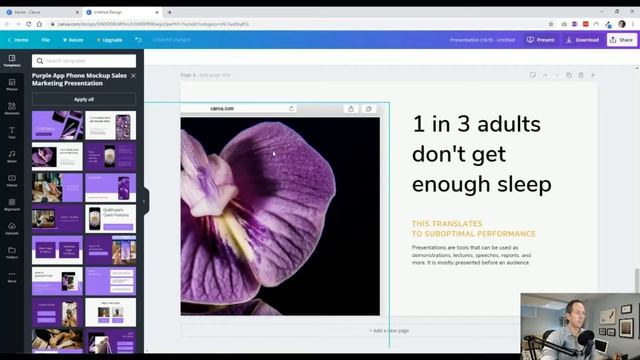Focus the Search templates field
The width and height of the screenshot is (640, 360).
coord(84,61)
